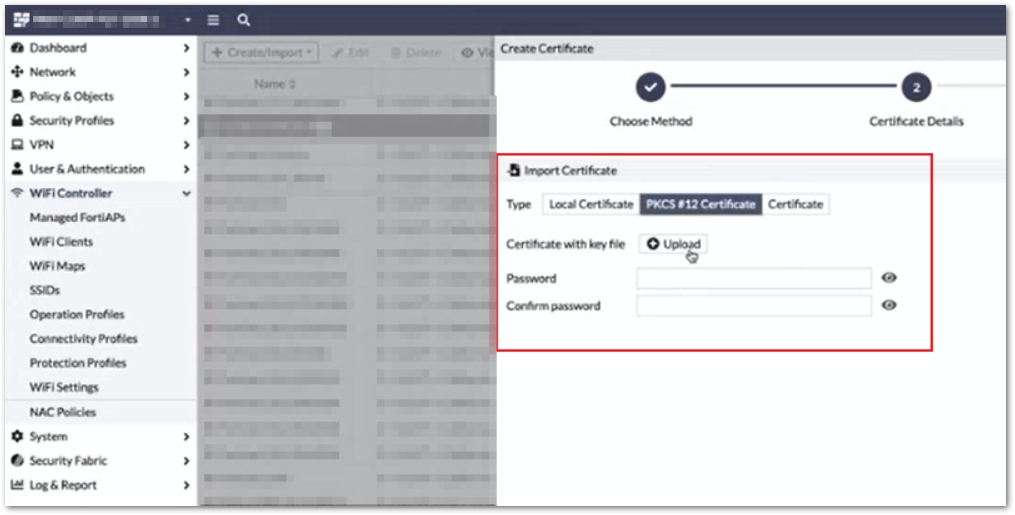1015x515 pixels.
Task: Click the WiFi Controller signal icon
Action: pos(17,193)
